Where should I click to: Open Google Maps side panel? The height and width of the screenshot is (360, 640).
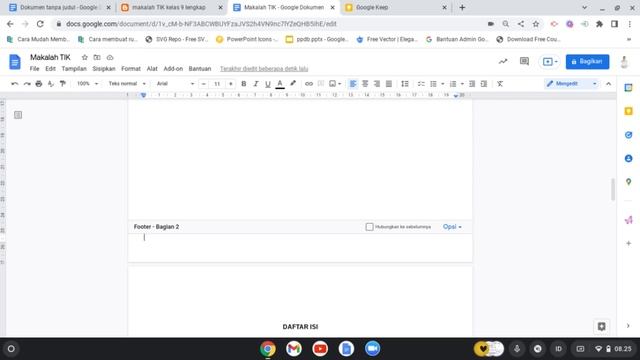(629, 182)
